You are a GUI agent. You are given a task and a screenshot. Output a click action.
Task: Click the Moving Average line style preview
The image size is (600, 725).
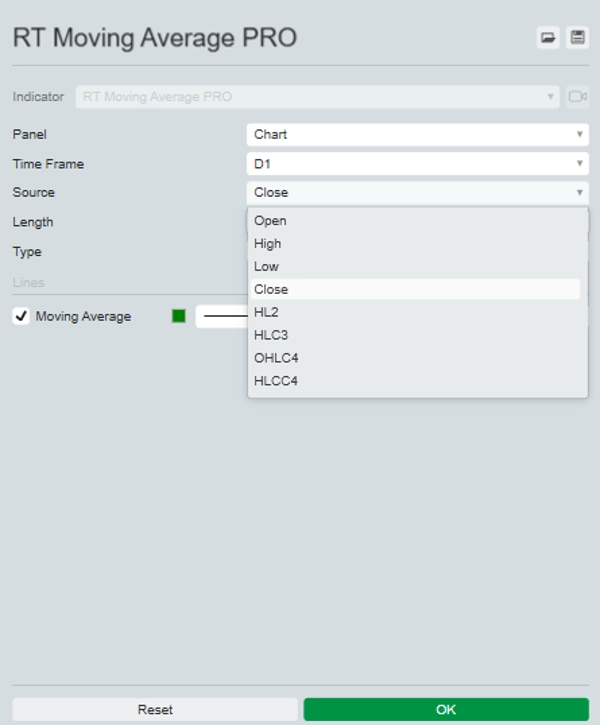(x=223, y=317)
